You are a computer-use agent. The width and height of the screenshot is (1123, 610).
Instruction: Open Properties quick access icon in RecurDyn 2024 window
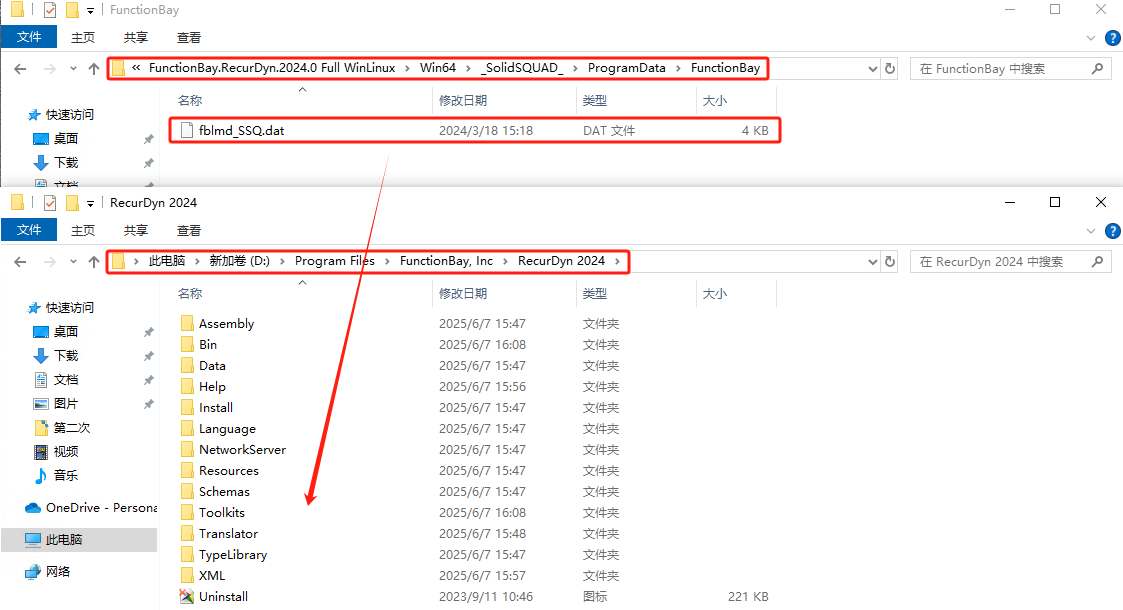pos(49,203)
